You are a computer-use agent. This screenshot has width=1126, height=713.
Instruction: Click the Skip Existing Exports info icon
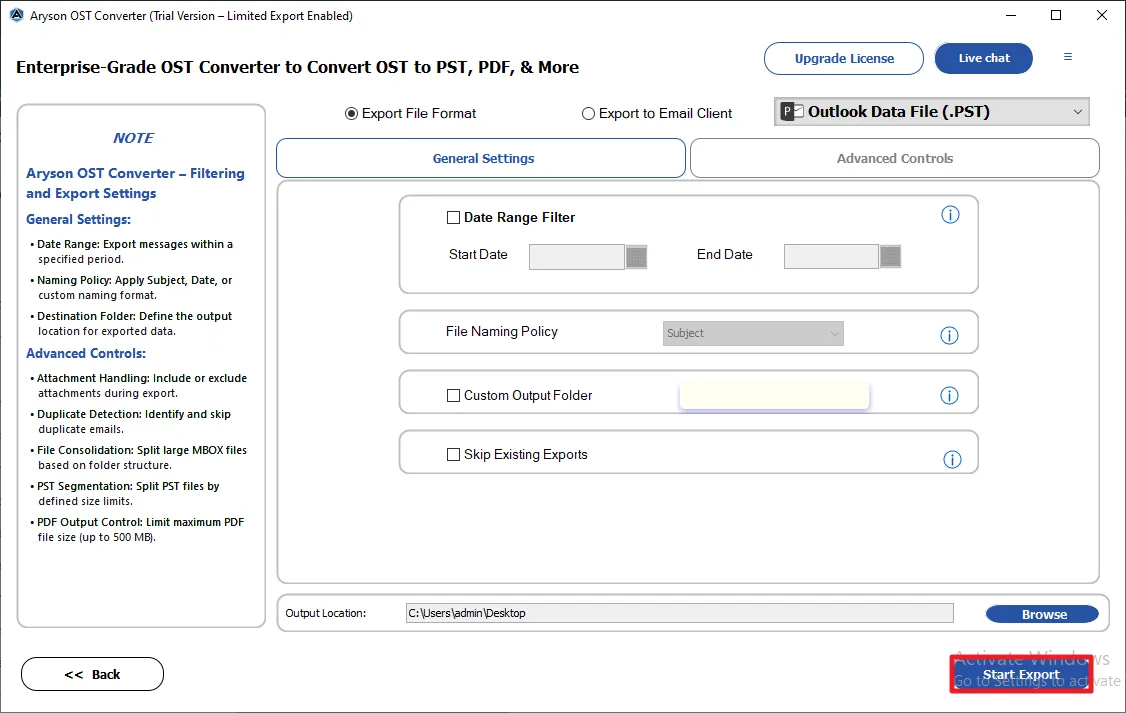tap(952, 460)
